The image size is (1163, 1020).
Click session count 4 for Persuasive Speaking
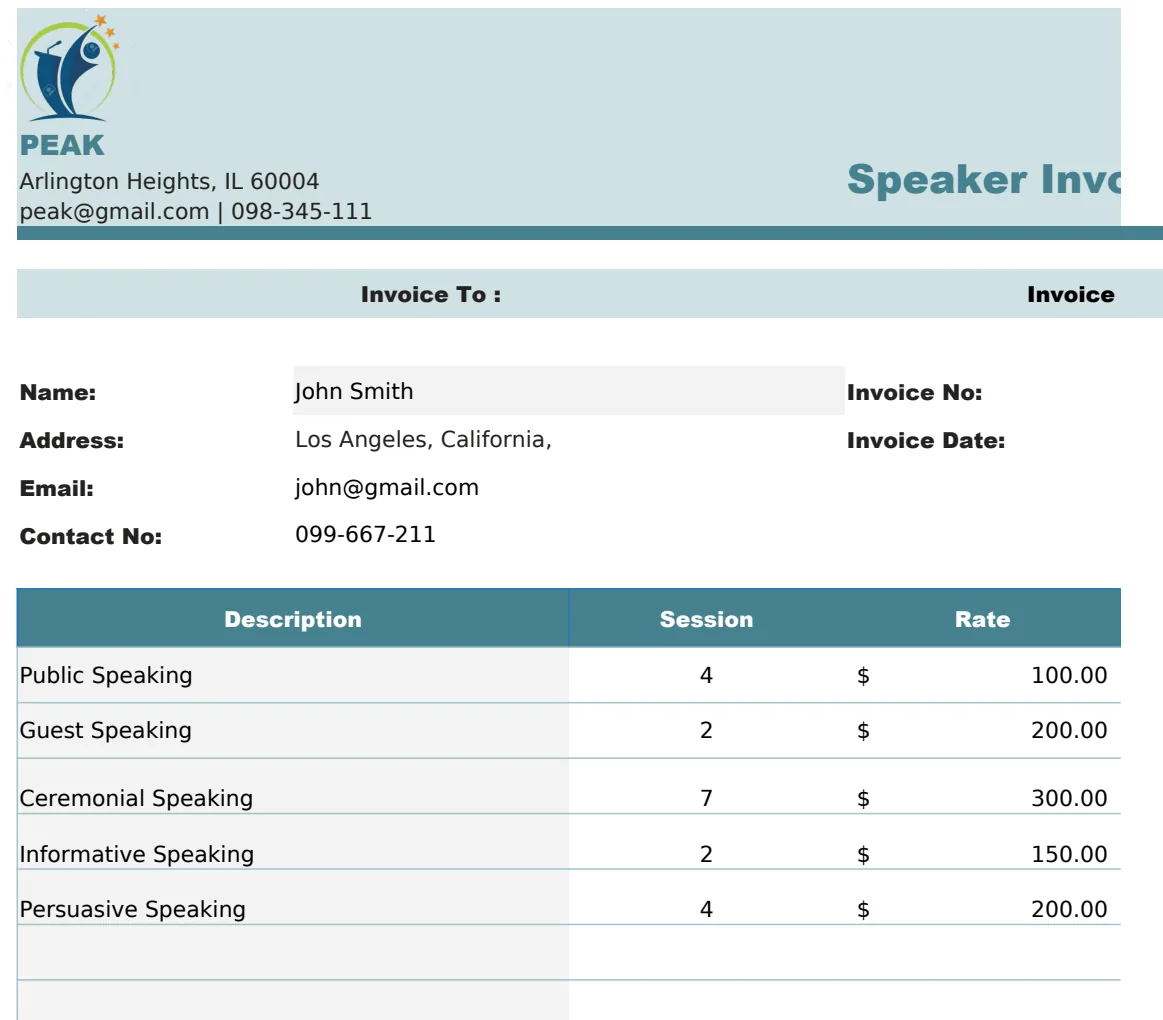[706, 909]
